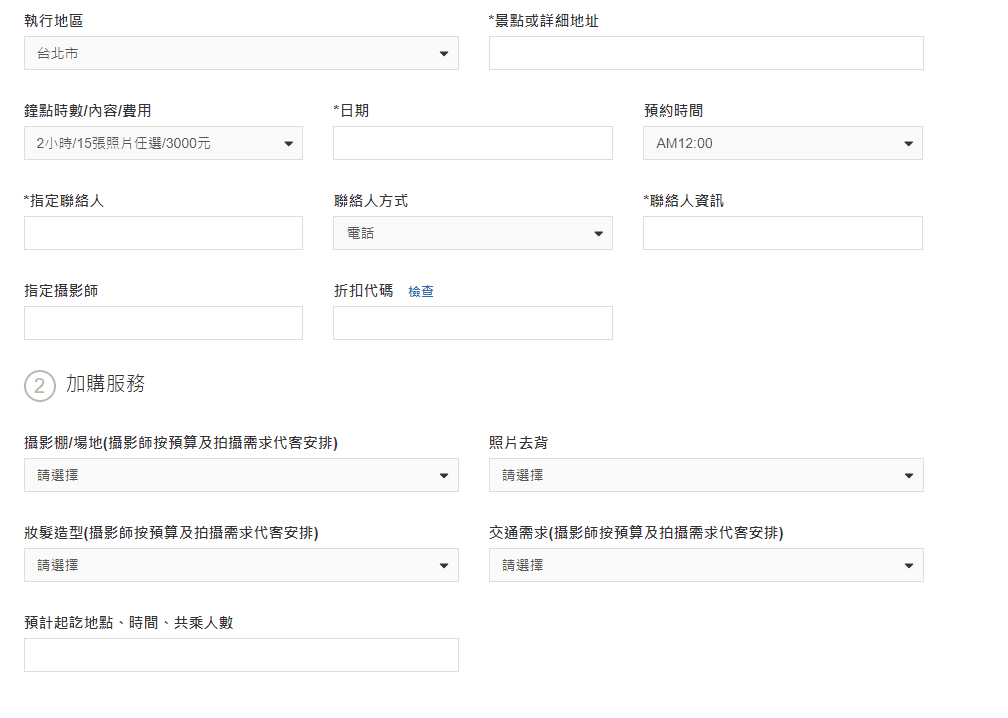The image size is (1008, 718).
Task: Expand the 攝影棚/場地 dropdown
Action: pos(241,475)
